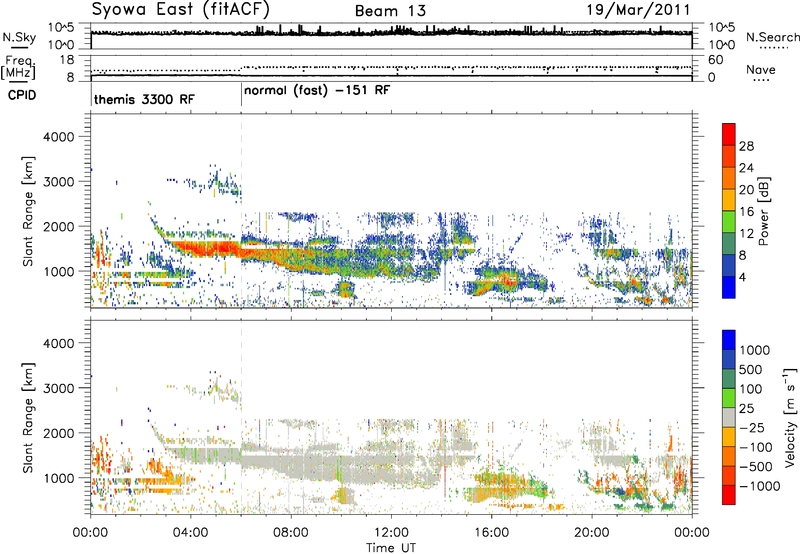This screenshot has width=800, height=554.
Task: Click the '12:00' time axis label
Action: pyautogui.click(x=391, y=533)
